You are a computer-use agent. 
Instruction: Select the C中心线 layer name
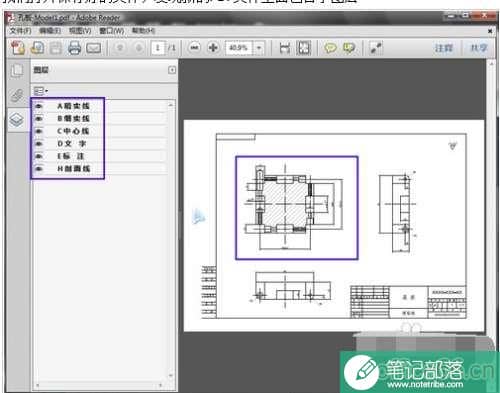pos(73,131)
